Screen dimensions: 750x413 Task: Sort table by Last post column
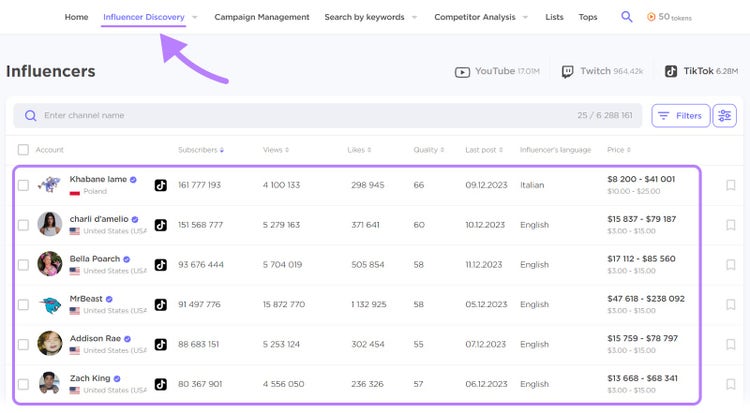[x=484, y=150]
